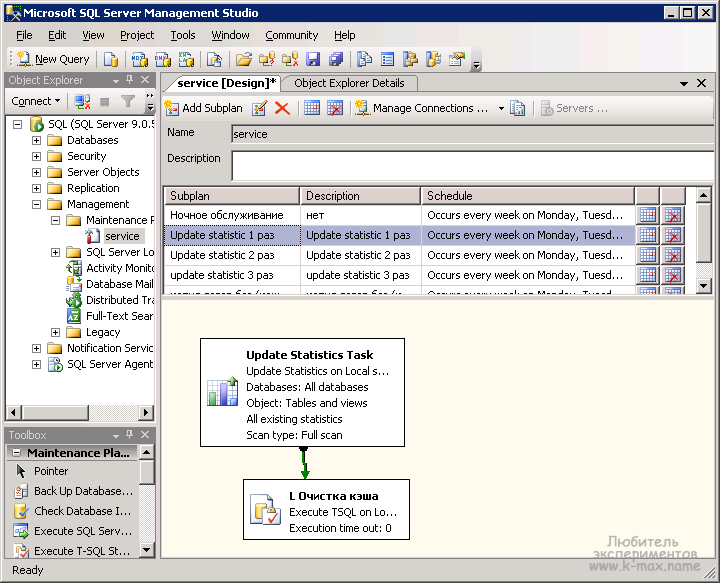Open Subplan Schedule calendar toolbar icon
This screenshot has height=583, width=720.
pyautogui.click(x=312, y=108)
